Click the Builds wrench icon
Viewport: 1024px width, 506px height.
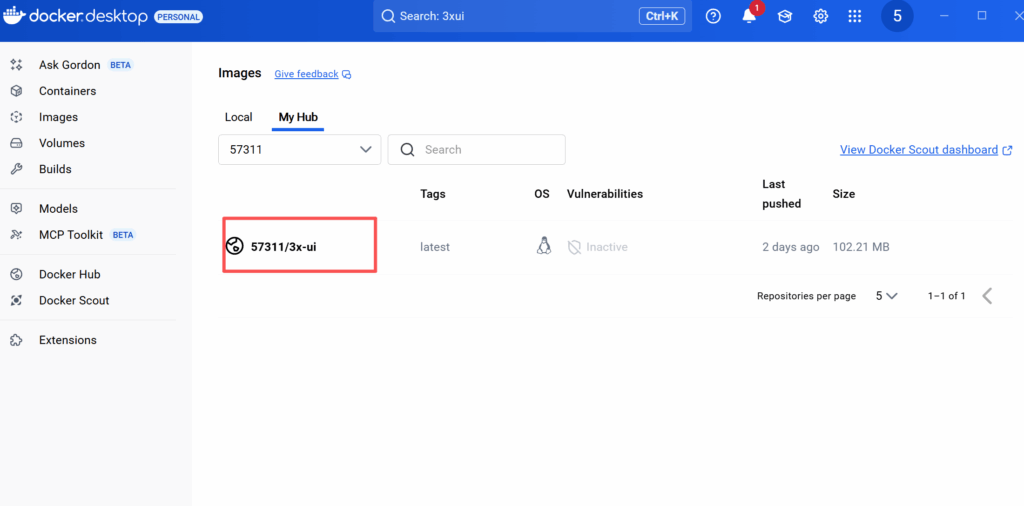click(17, 169)
